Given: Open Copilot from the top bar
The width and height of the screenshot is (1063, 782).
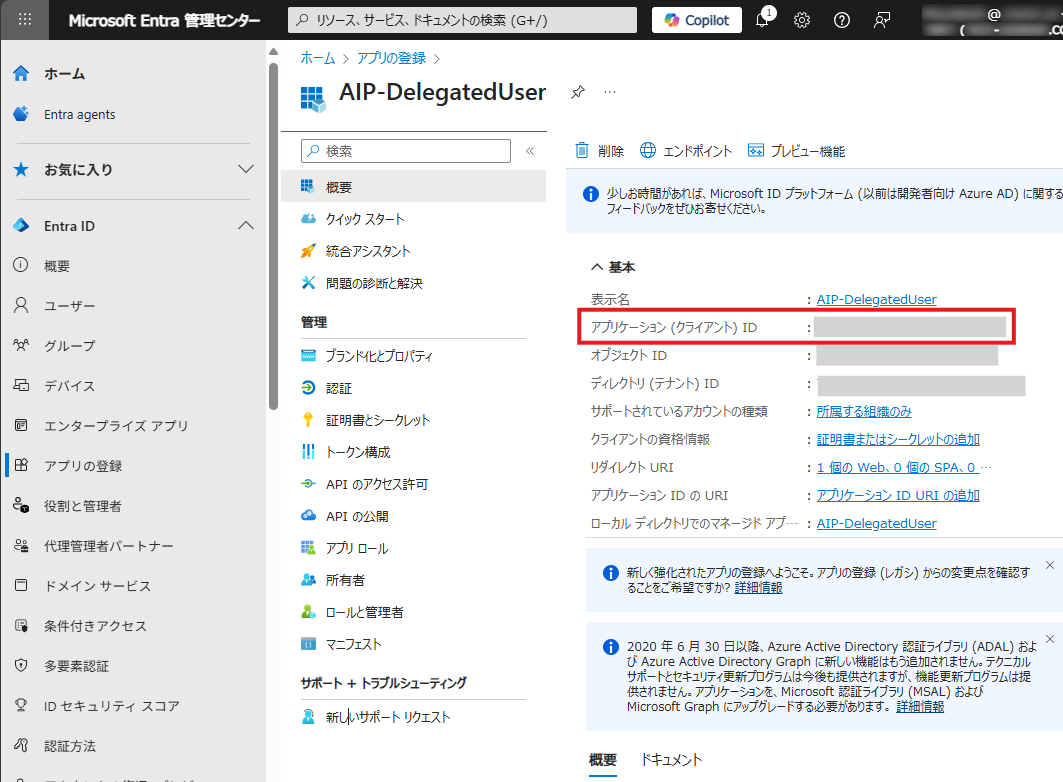Looking at the screenshot, I should pyautogui.click(x=696, y=20).
